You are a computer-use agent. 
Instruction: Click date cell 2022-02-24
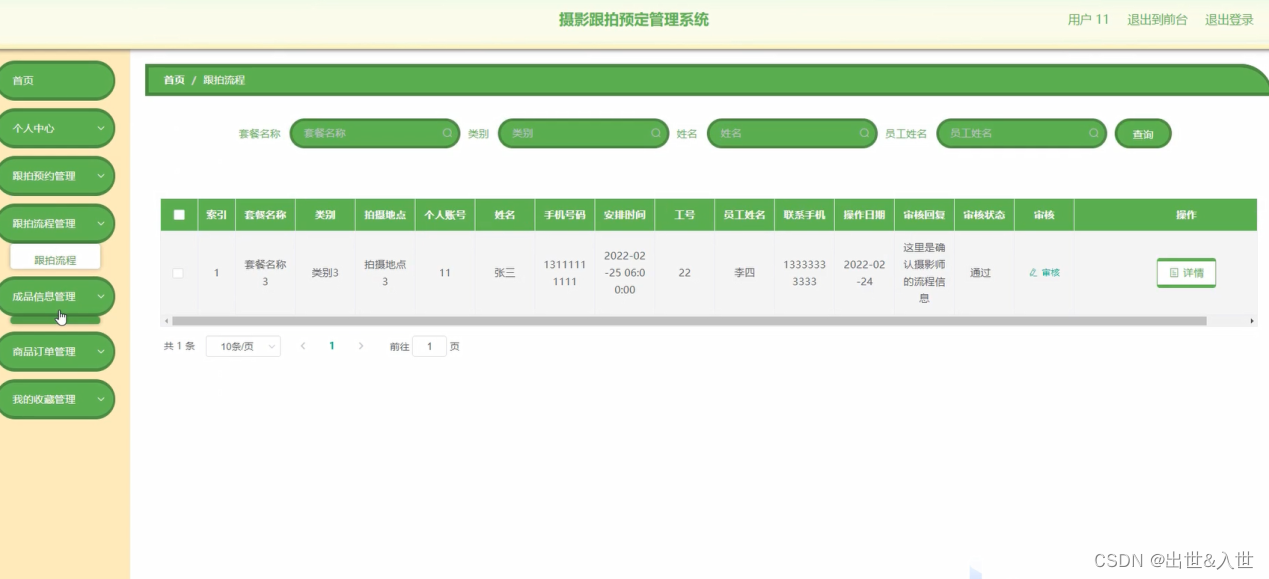click(864, 273)
